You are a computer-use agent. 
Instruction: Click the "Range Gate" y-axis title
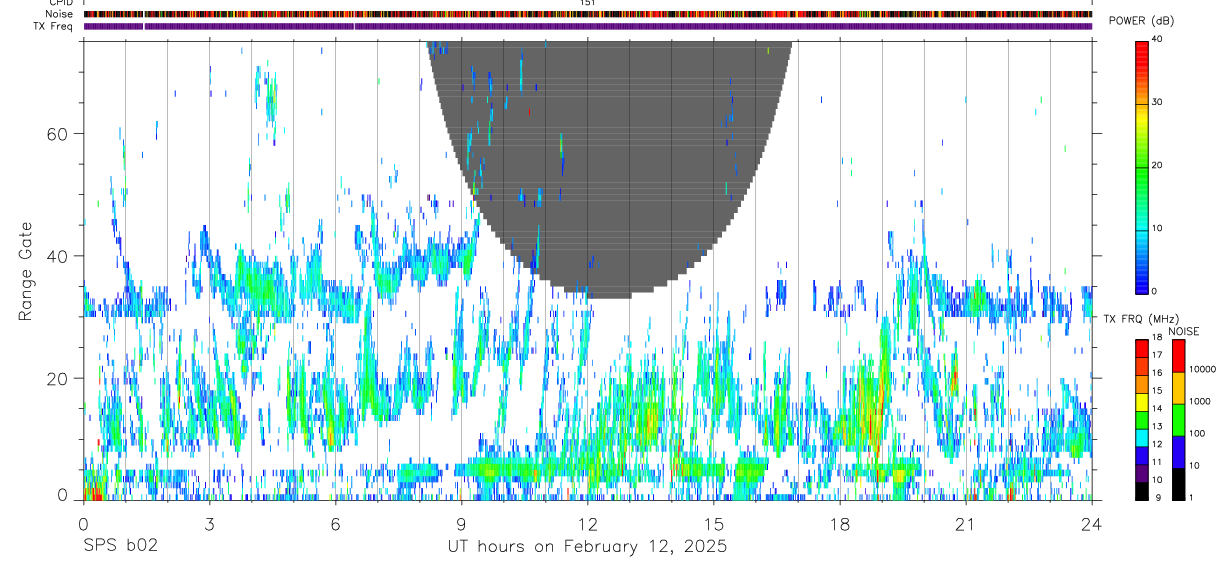click(x=25, y=270)
